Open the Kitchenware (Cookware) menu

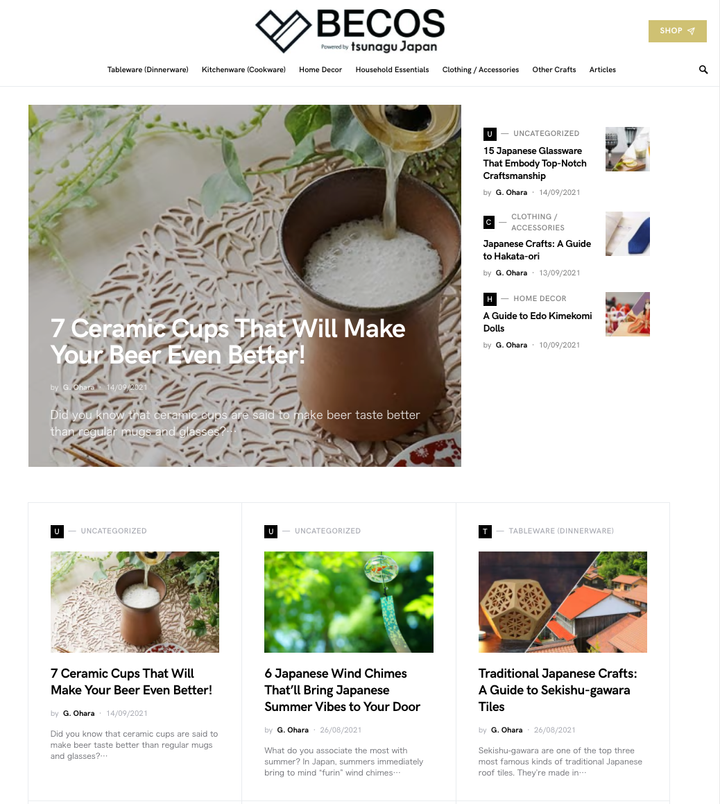click(x=244, y=70)
